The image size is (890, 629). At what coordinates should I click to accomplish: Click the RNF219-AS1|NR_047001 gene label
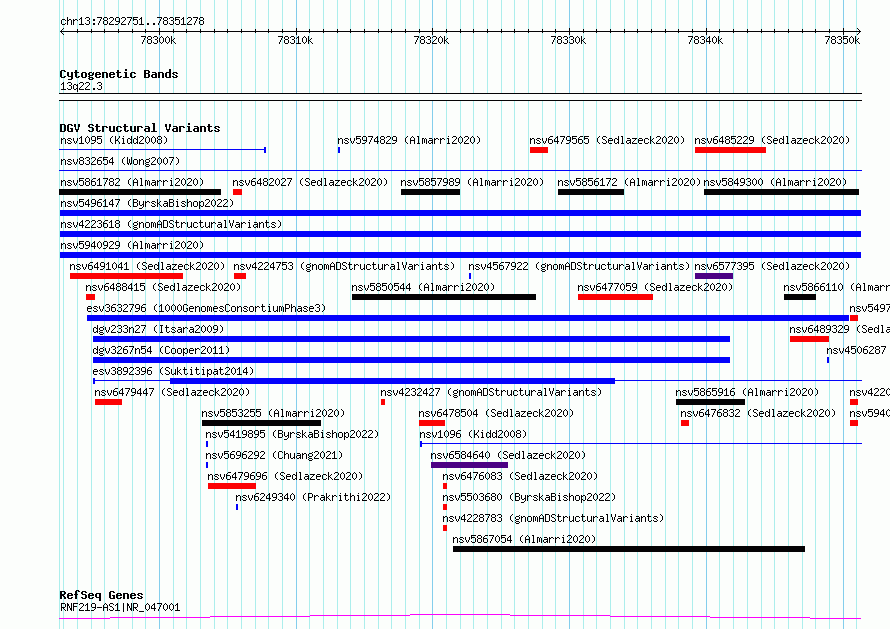point(120,607)
